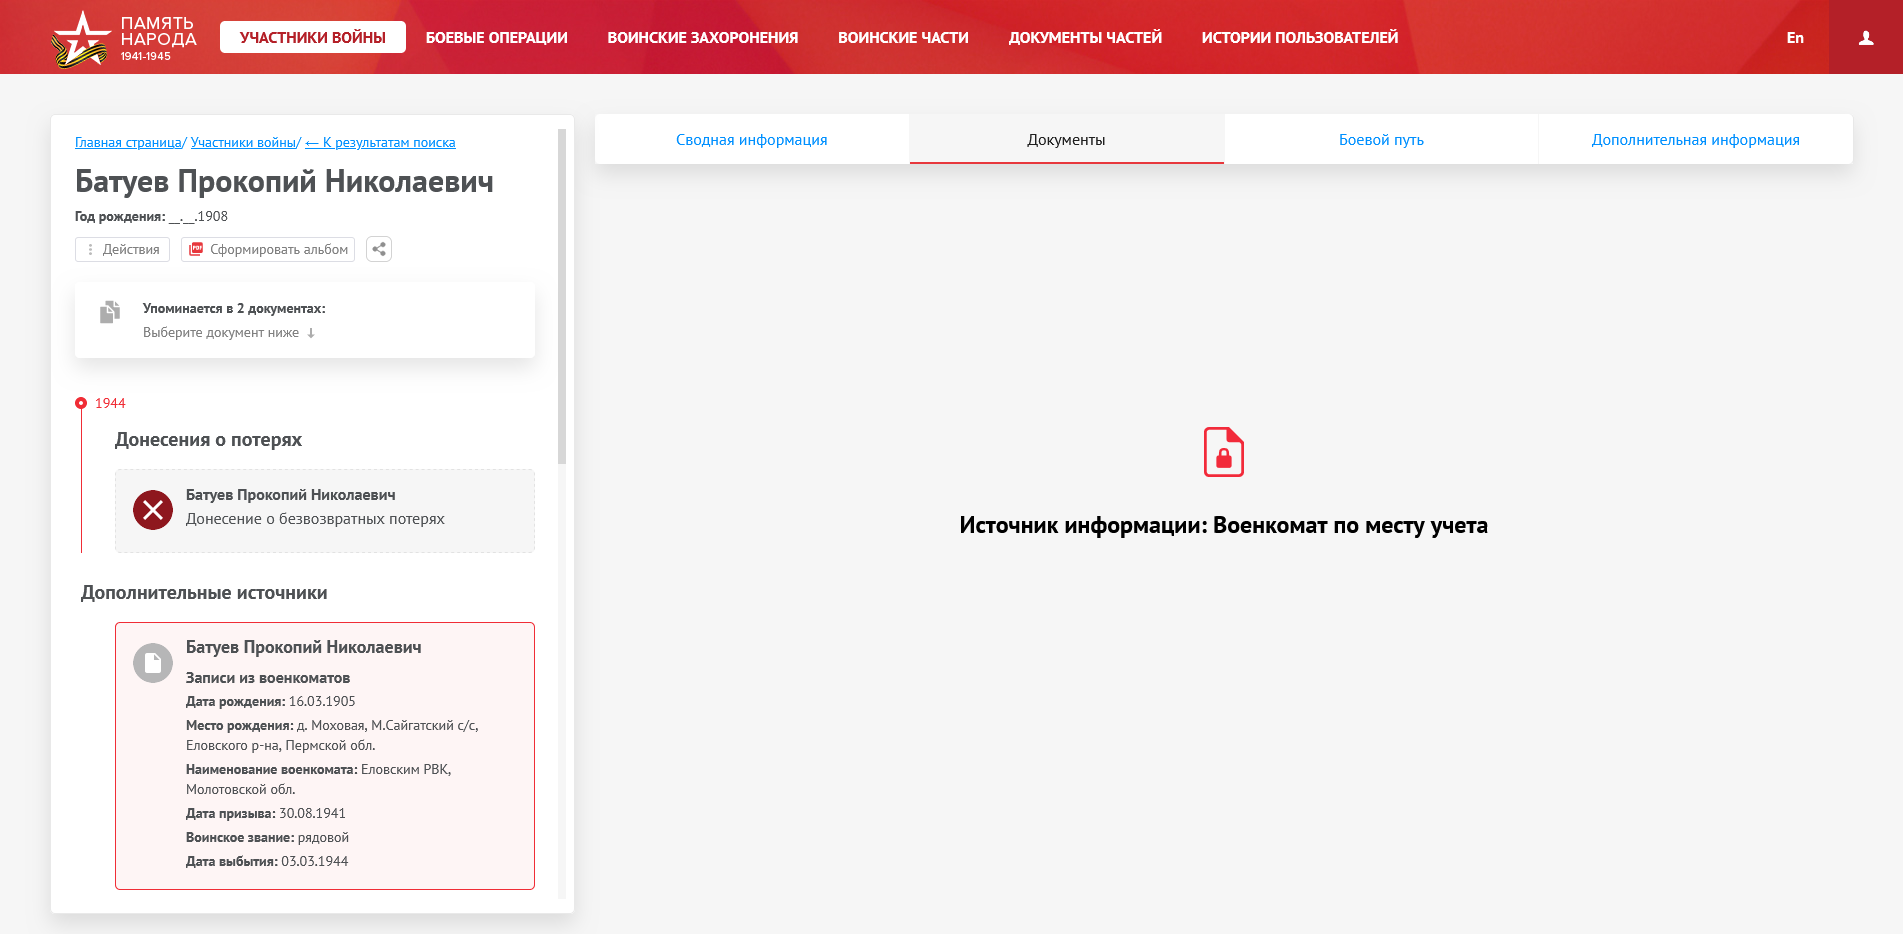The image size is (1903, 934).
Task: Open Истории пользователей menu item
Action: [1300, 37]
